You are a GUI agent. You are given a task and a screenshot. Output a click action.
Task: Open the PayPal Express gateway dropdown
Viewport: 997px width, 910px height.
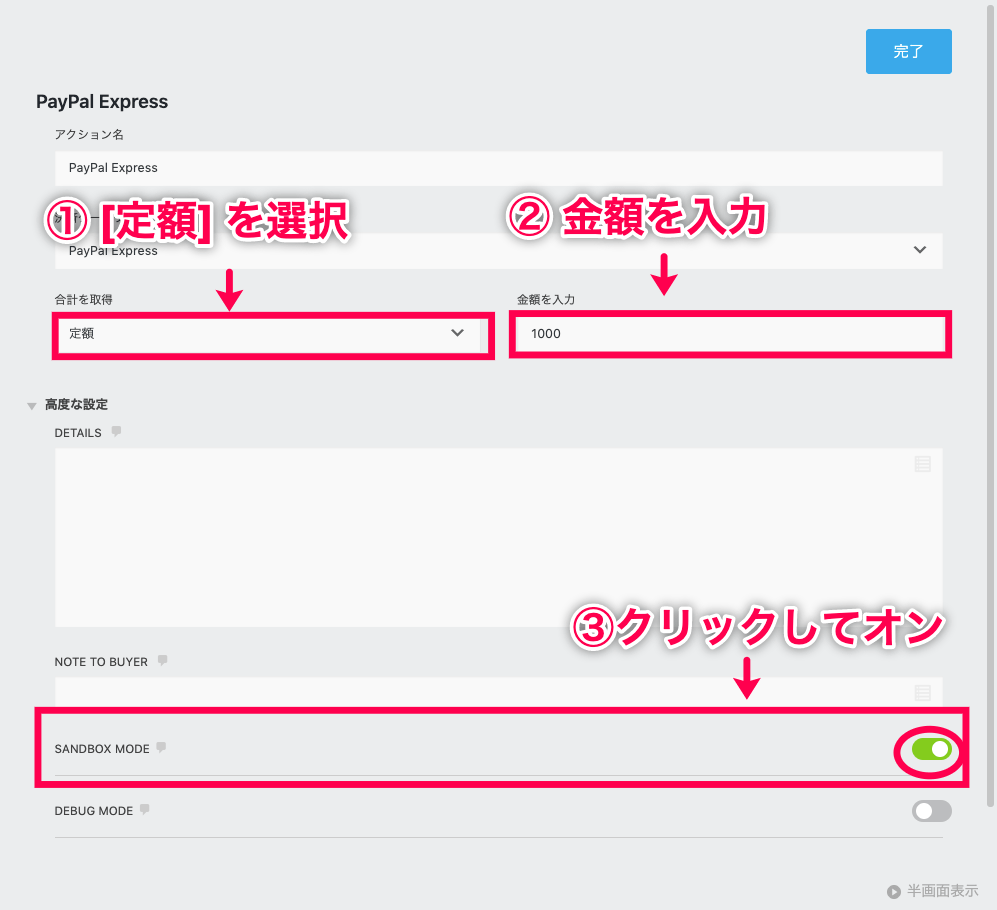498,251
